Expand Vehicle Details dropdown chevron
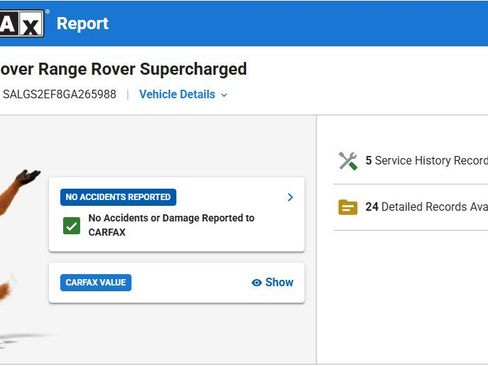This screenshot has height=366, width=488. pyautogui.click(x=224, y=95)
